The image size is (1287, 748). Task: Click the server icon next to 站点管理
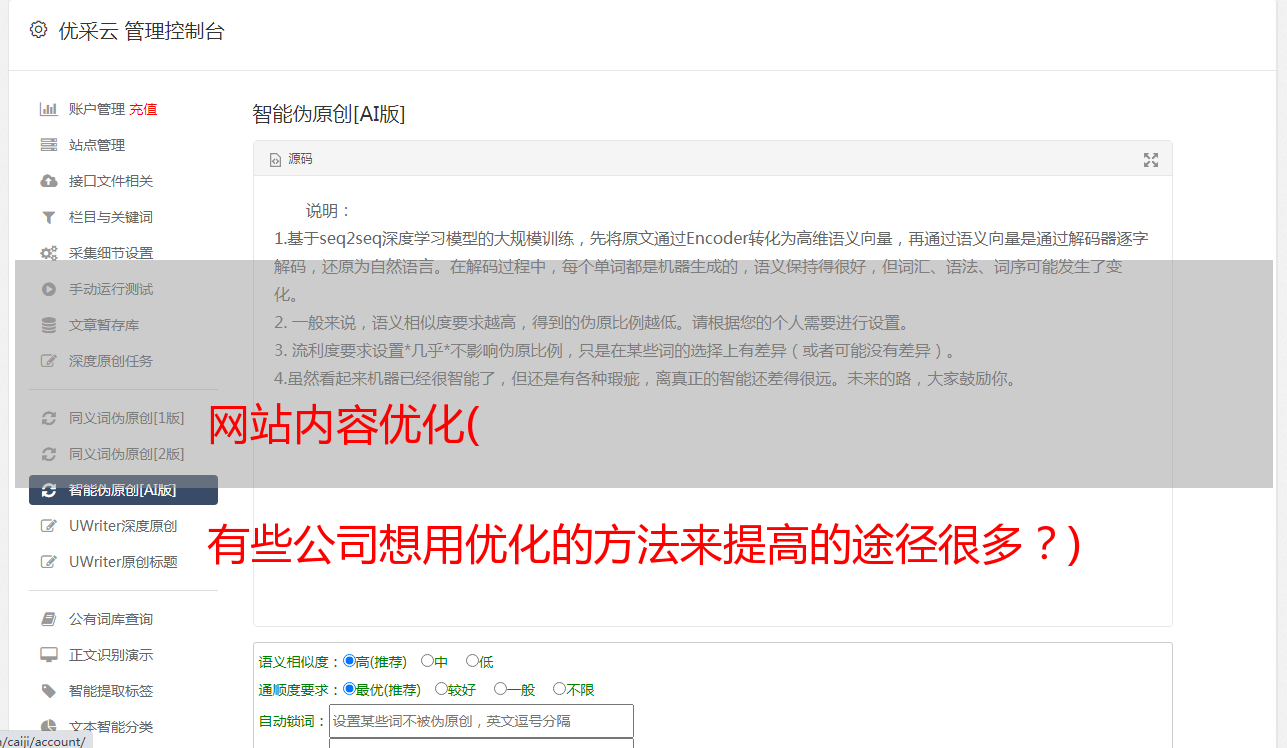click(48, 145)
